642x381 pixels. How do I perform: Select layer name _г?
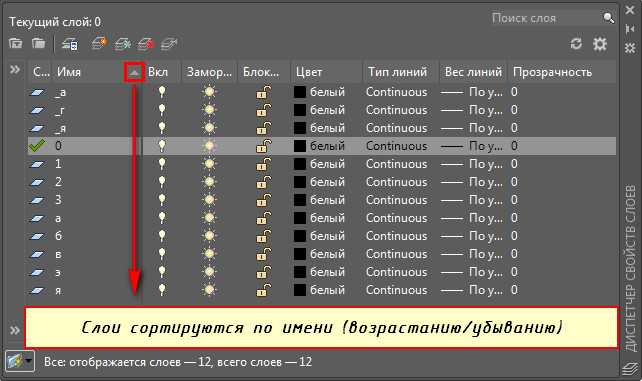(59, 110)
